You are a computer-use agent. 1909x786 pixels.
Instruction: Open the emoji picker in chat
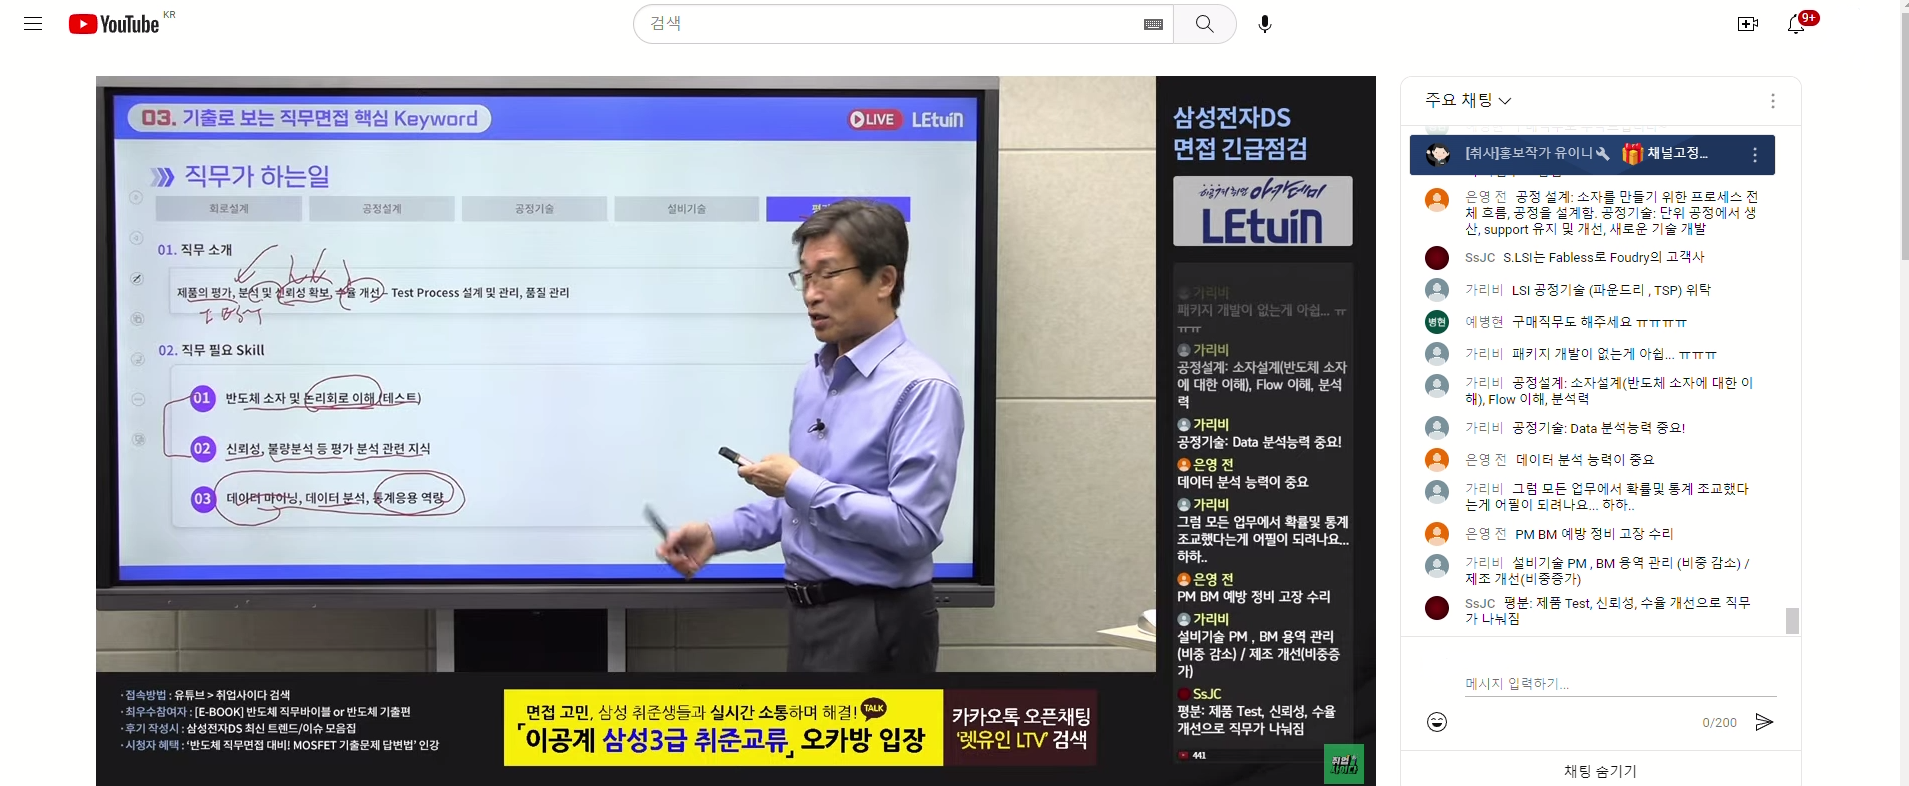(x=1437, y=722)
